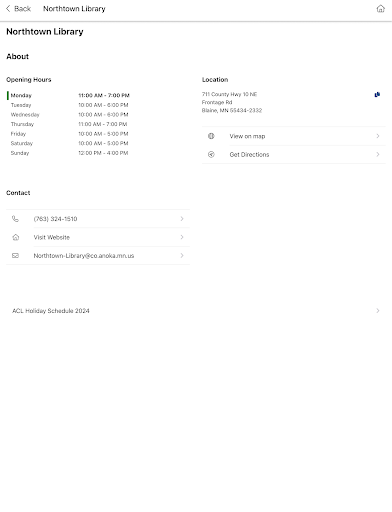Email Northtown-Library@co.anoka.mn.us
The image size is (392, 512).
coord(98,256)
